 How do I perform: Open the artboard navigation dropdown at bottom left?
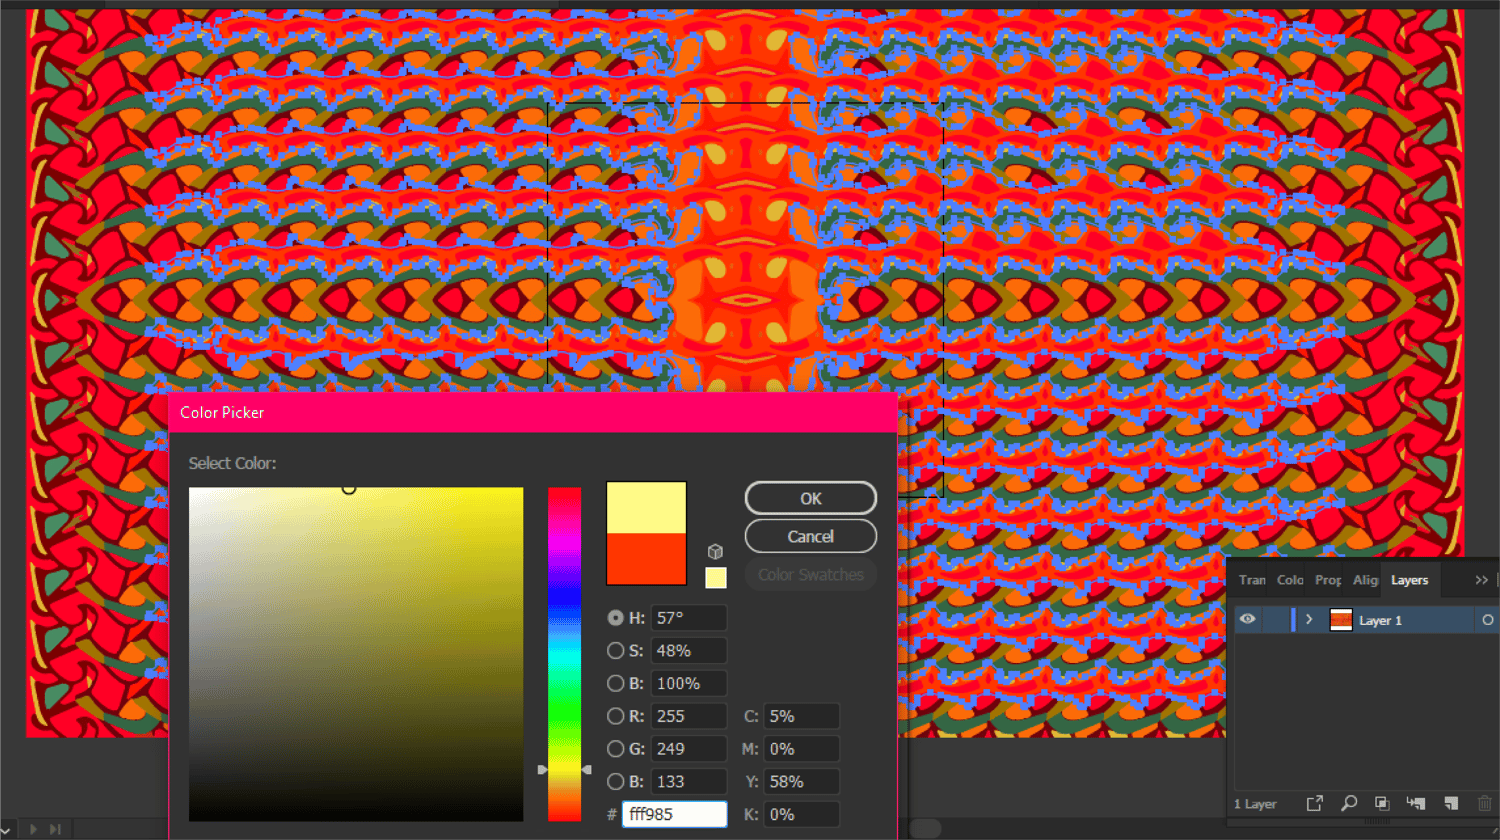[x=8, y=828]
